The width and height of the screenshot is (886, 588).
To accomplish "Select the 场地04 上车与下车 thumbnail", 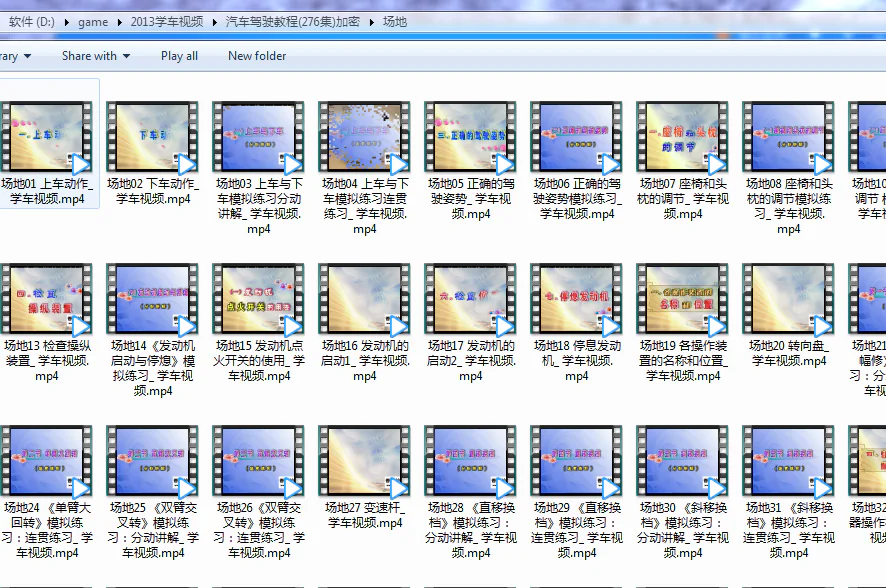I will pyautogui.click(x=364, y=135).
